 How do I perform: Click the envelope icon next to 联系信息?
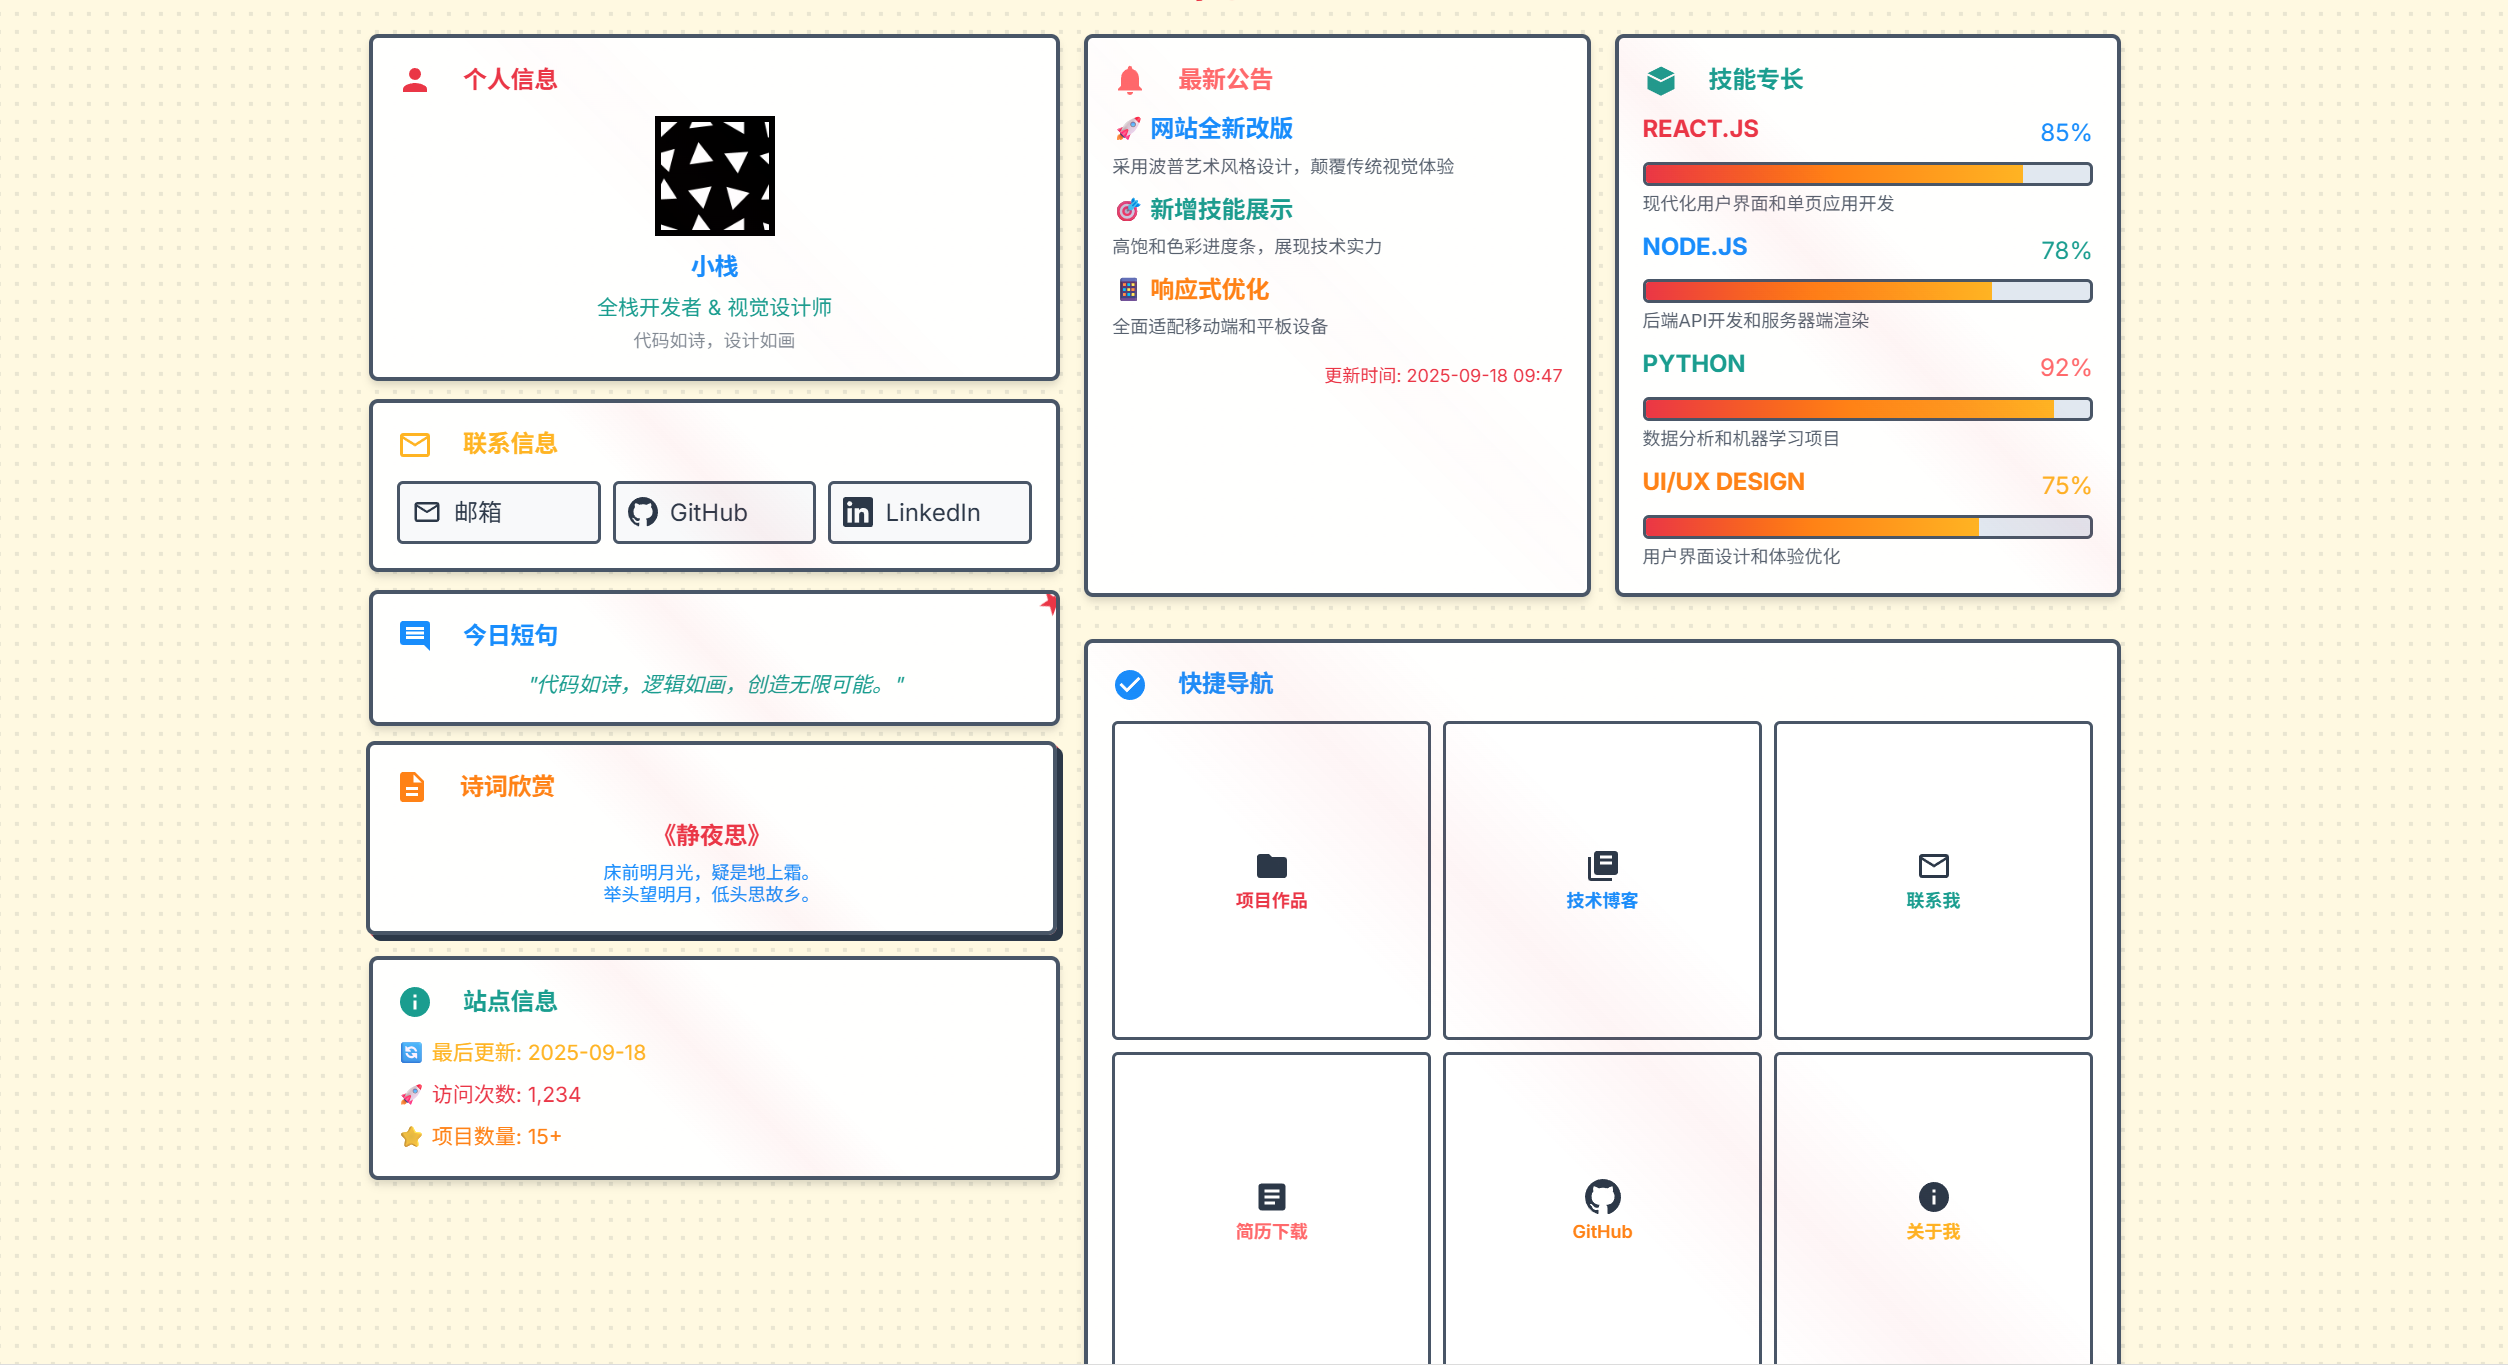[415, 444]
